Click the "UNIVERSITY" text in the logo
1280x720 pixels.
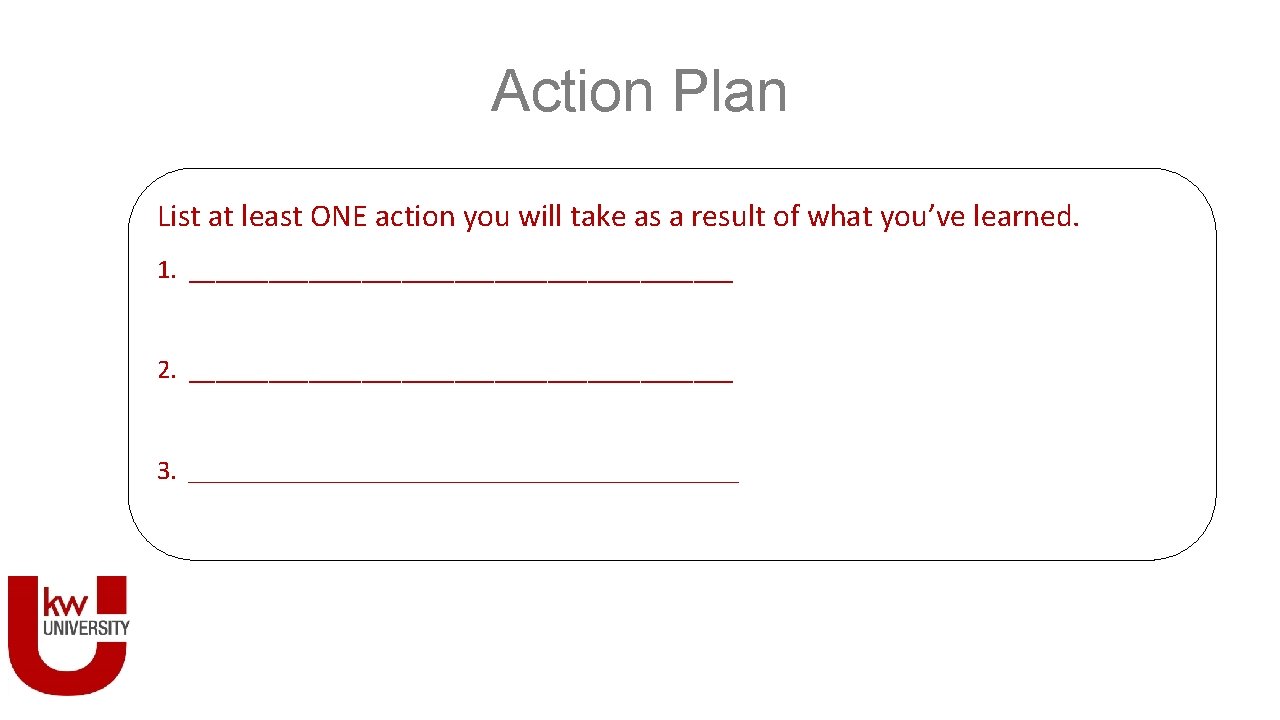pyautogui.click(x=86, y=628)
